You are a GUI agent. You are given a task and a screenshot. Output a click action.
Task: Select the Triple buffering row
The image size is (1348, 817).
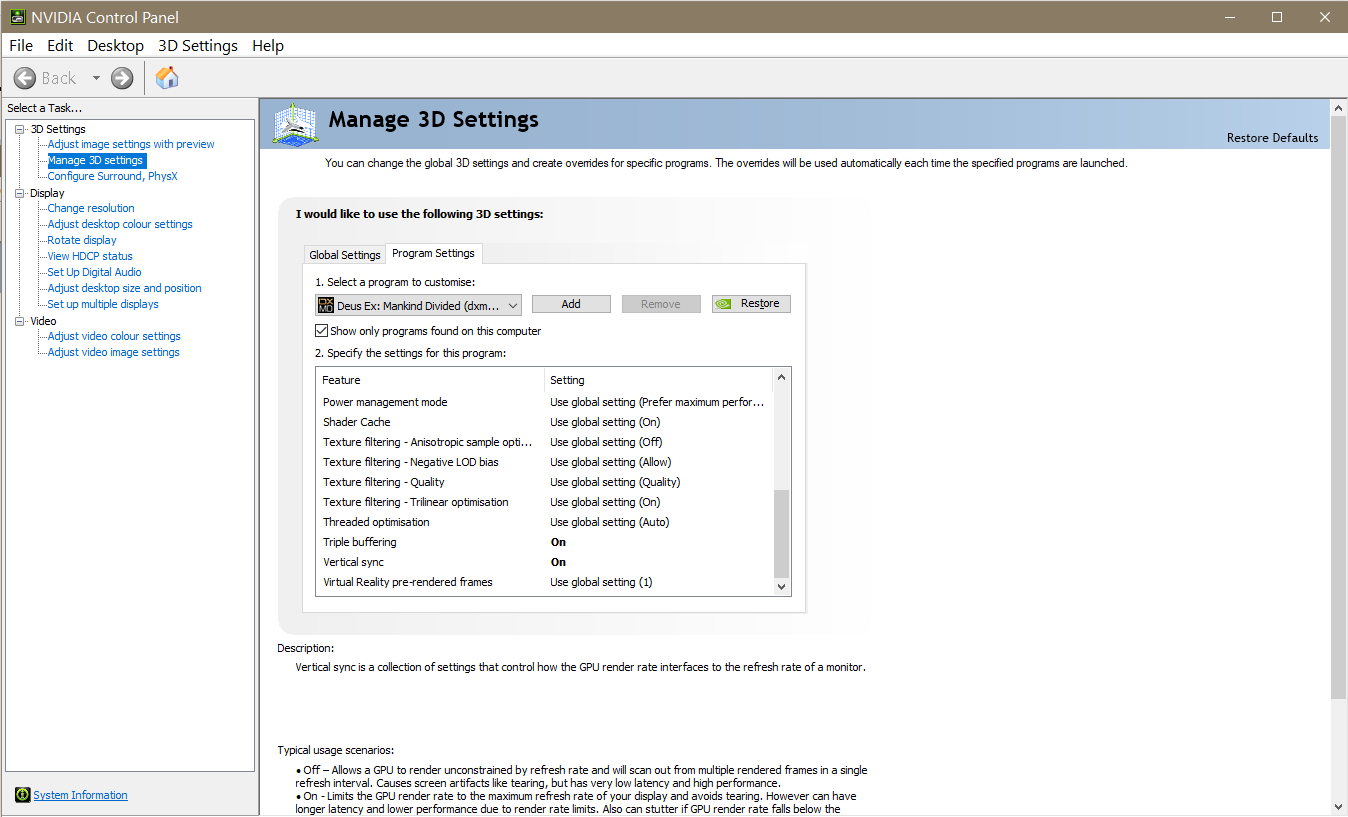(x=545, y=542)
